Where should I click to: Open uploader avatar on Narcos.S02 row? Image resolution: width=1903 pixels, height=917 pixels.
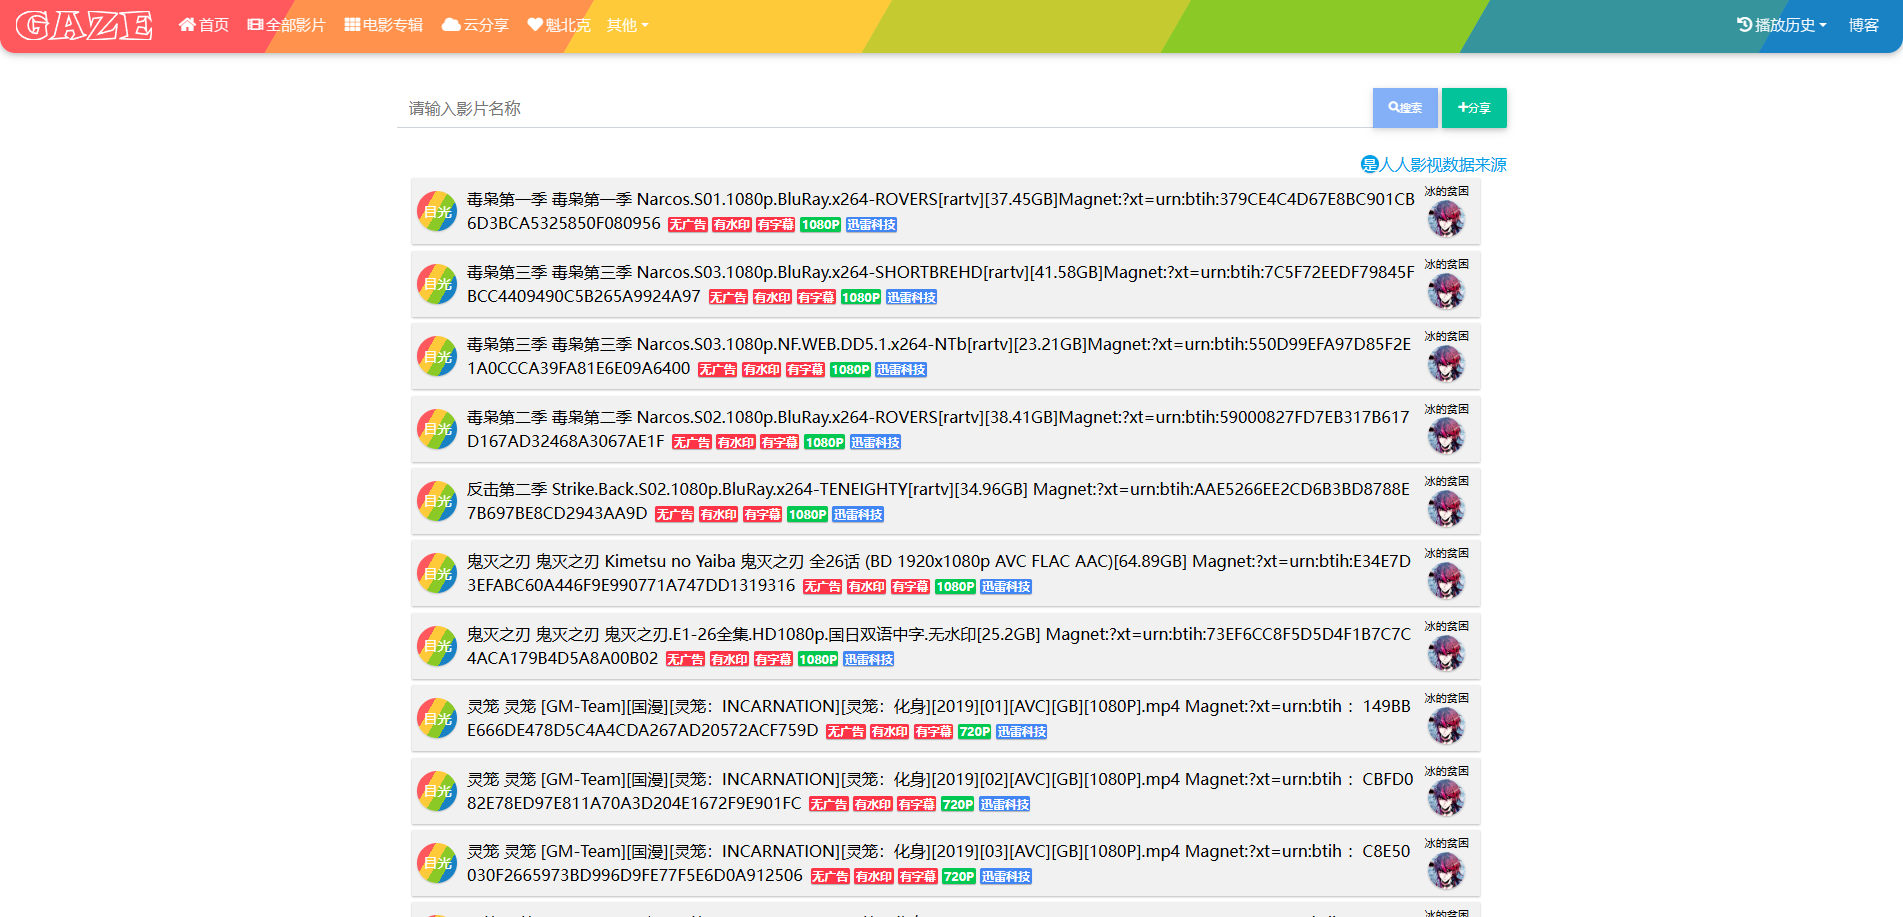[x=1446, y=437]
